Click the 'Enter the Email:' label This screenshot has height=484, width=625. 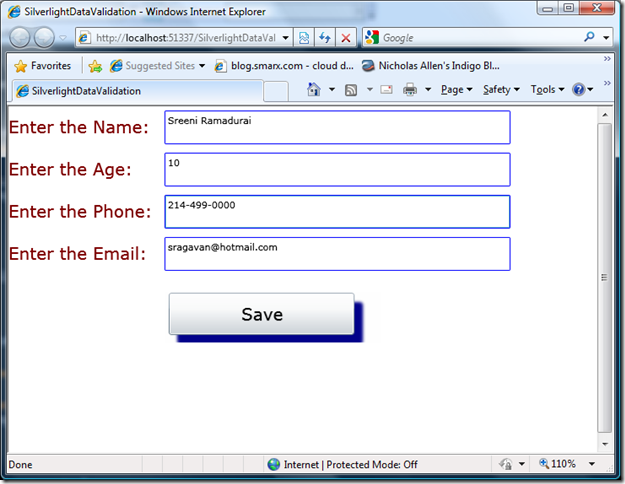pos(77,254)
